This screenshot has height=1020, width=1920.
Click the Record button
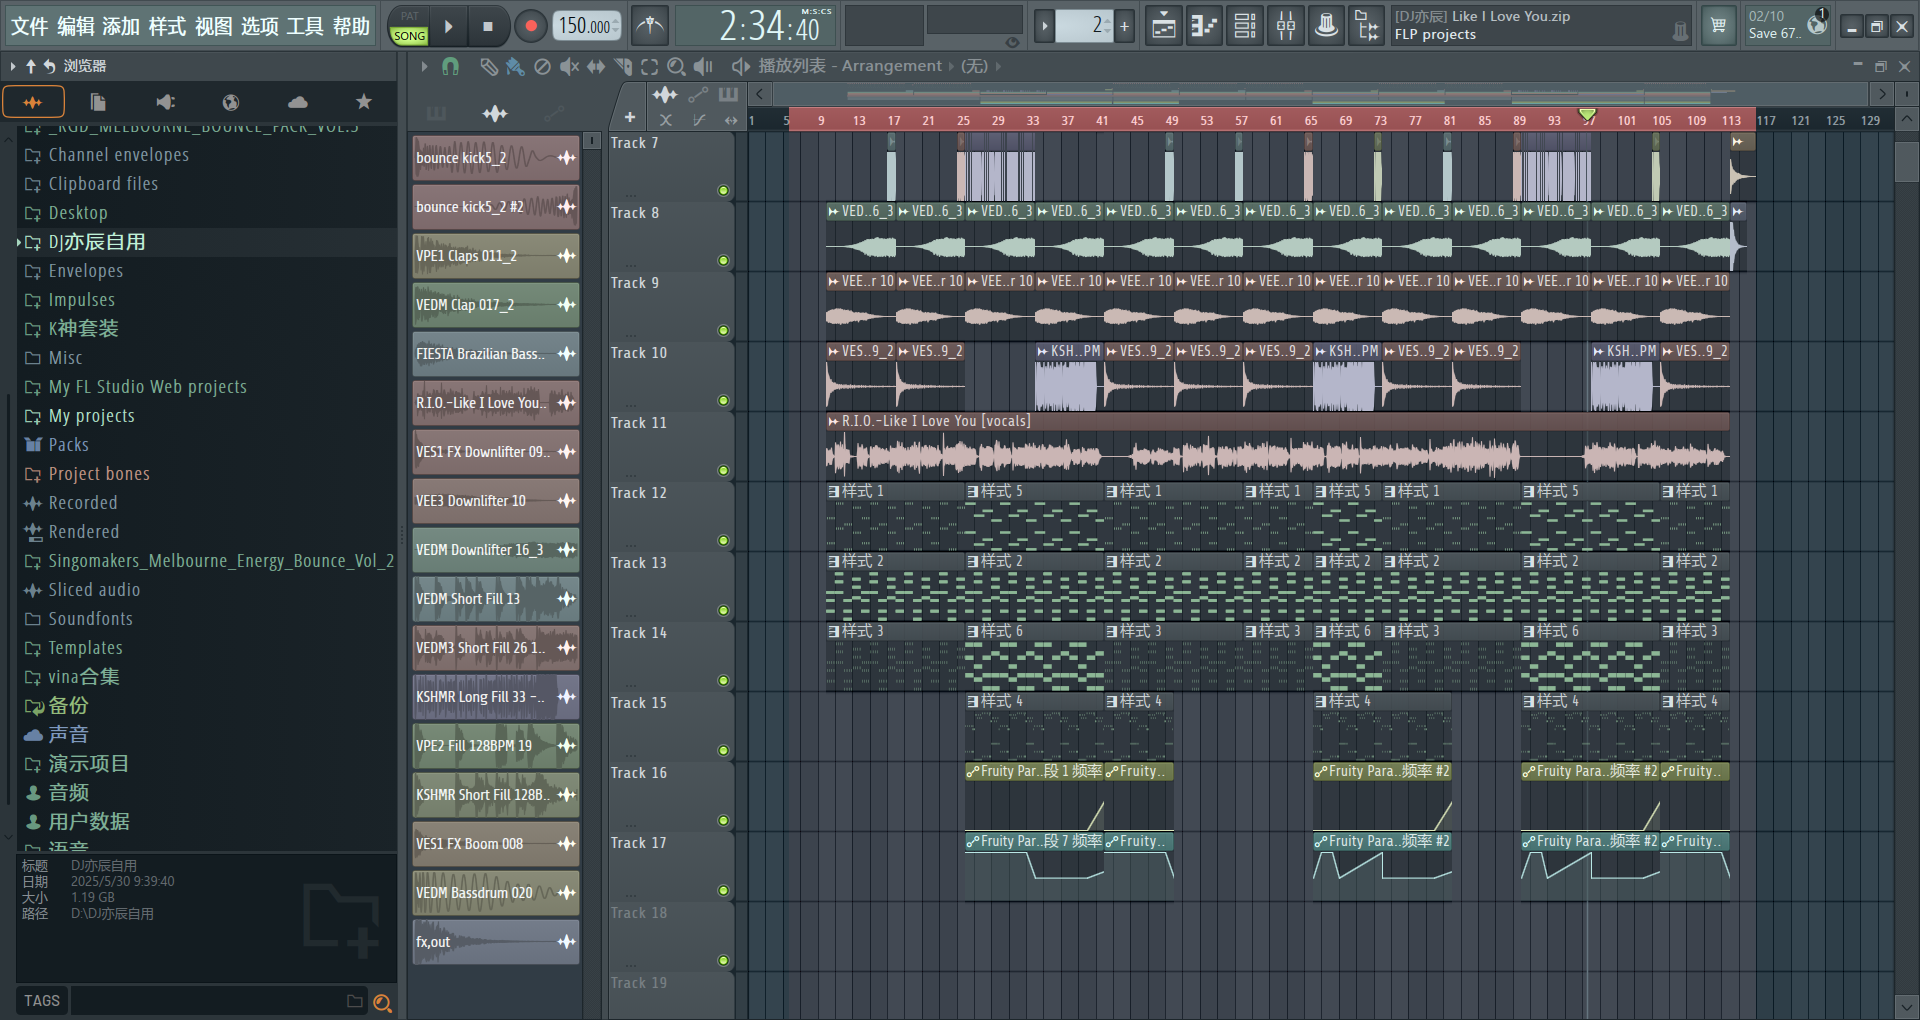click(x=530, y=26)
